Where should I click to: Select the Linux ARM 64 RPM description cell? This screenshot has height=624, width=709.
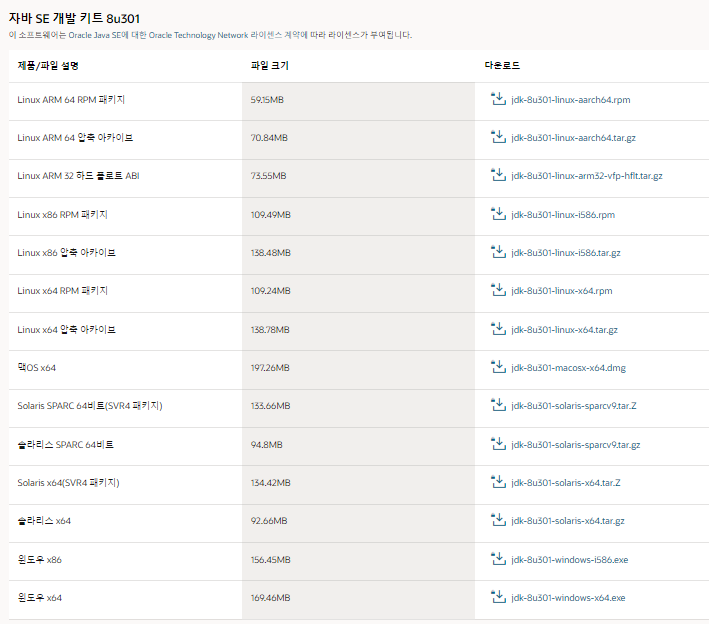pos(125,101)
